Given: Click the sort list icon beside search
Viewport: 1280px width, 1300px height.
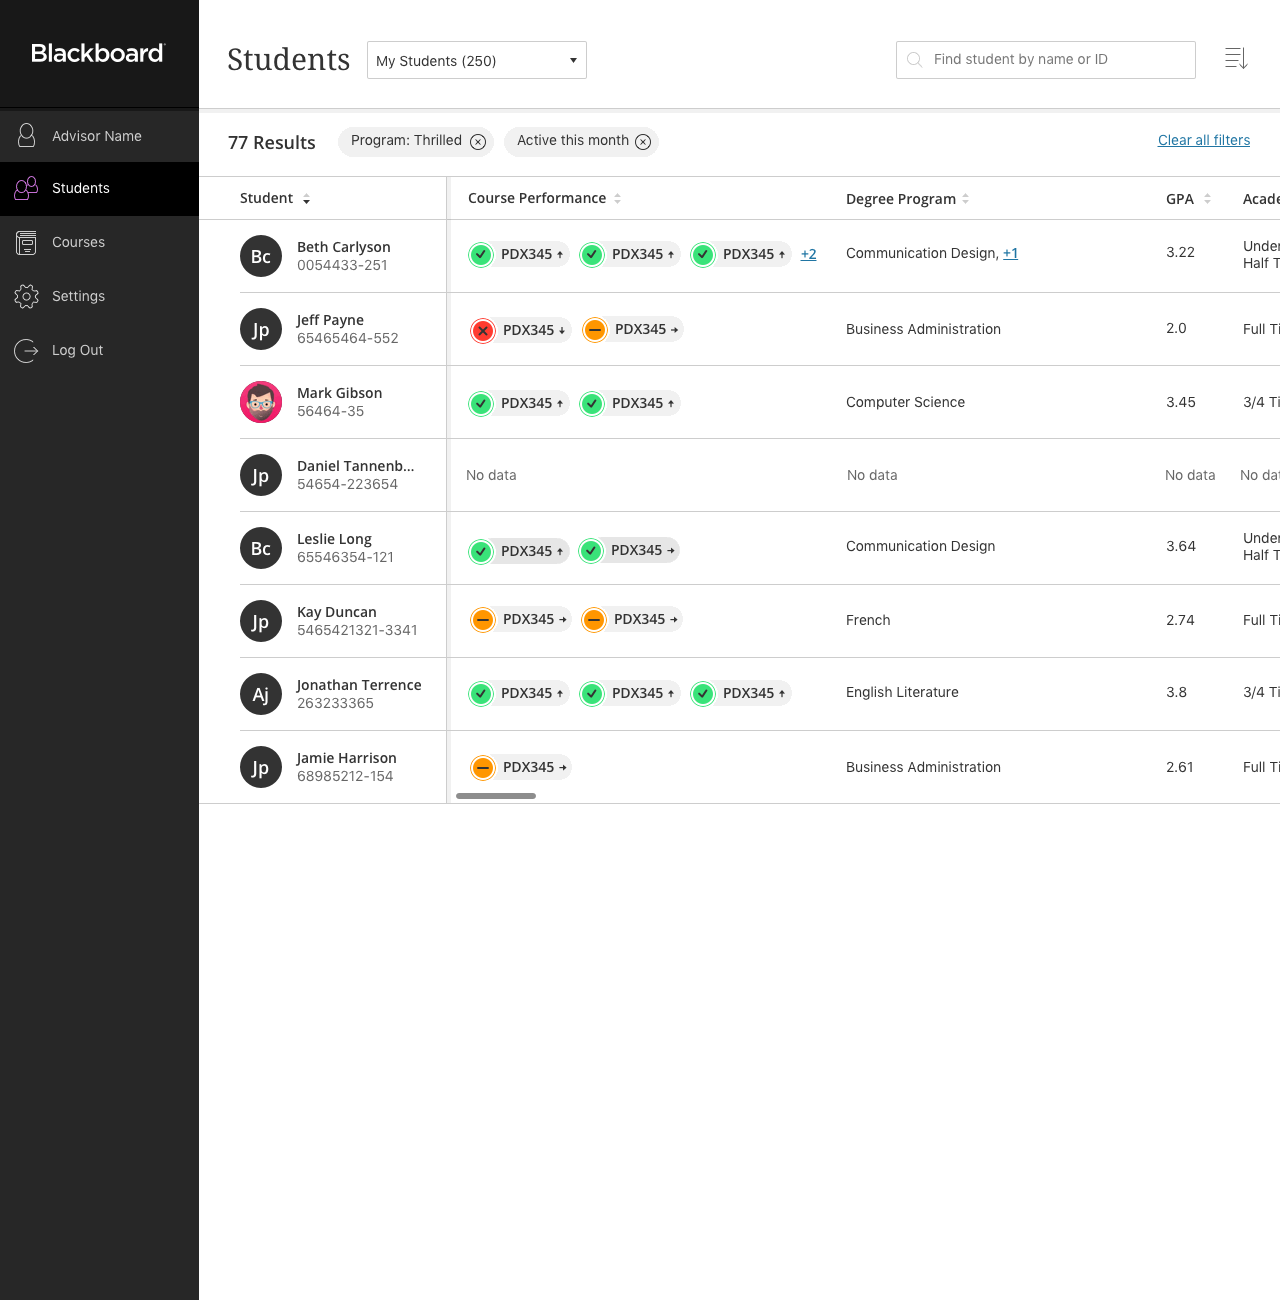Looking at the screenshot, I should click(1236, 59).
